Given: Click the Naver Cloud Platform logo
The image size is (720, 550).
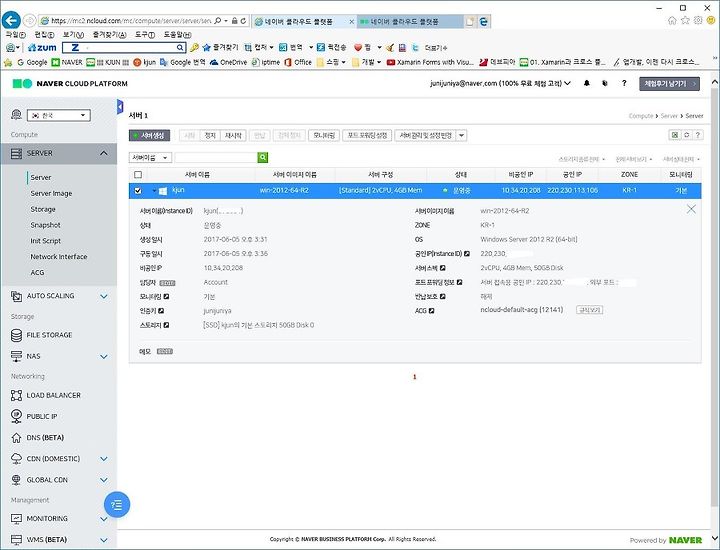Looking at the screenshot, I should pos(70,84).
